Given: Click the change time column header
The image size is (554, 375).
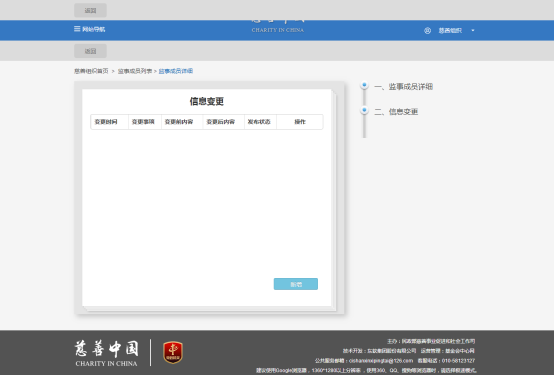Looking at the screenshot, I should [x=106, y=122].
